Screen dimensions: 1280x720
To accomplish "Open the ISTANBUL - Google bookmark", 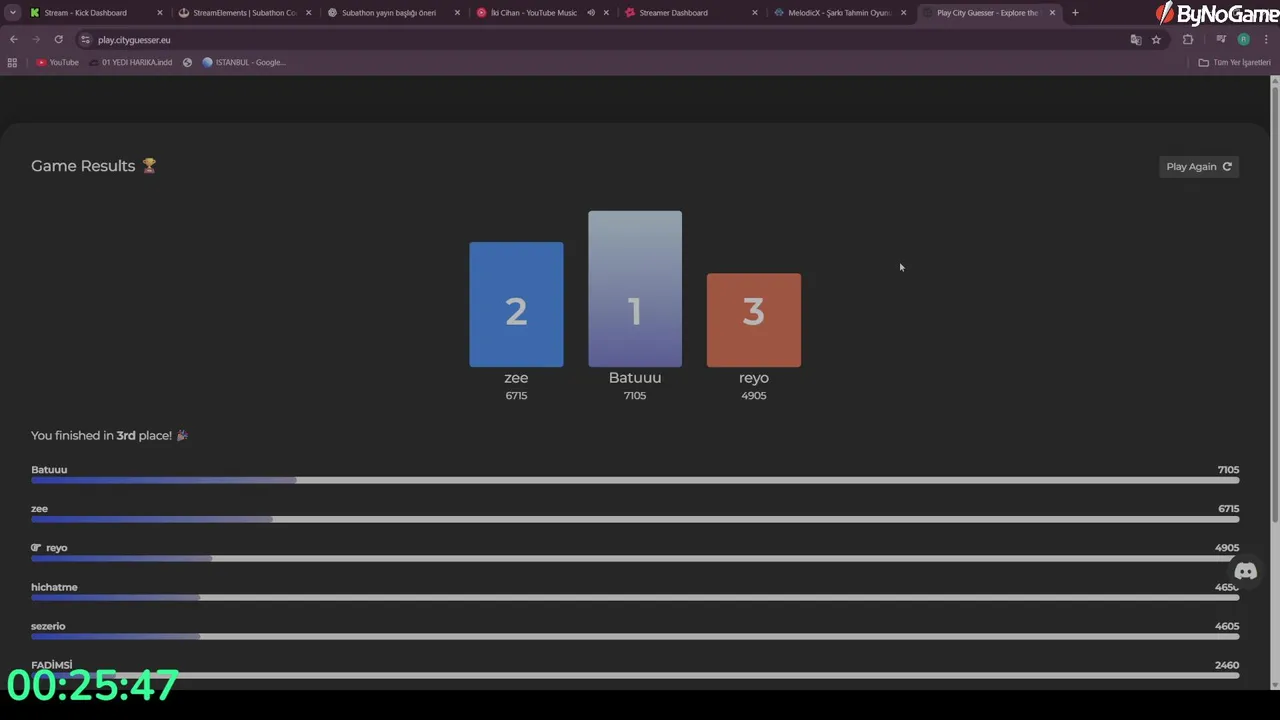I will click(x=244, y=62).
